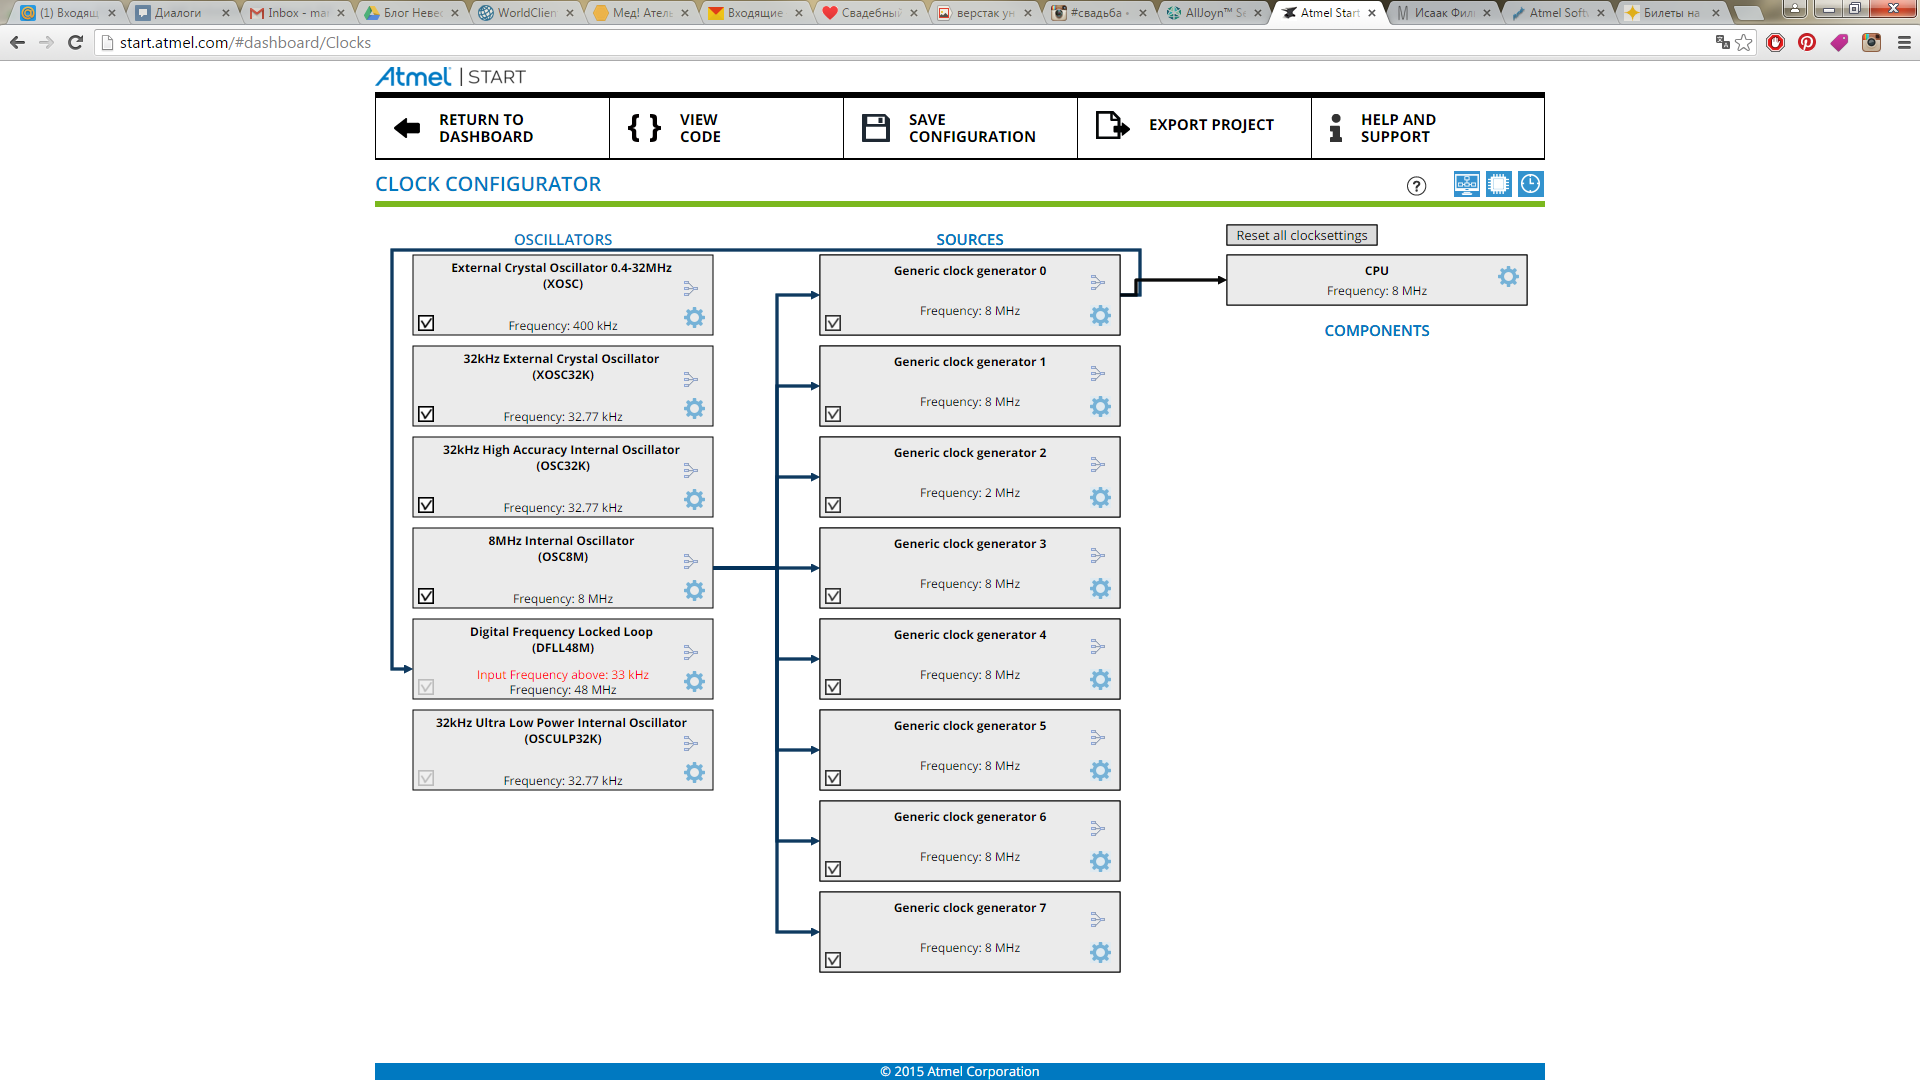Viewport: 1920px width, 1080px height.
Task: Open settings gear for Generic clock generator 6
Action: coord(1100,862)
